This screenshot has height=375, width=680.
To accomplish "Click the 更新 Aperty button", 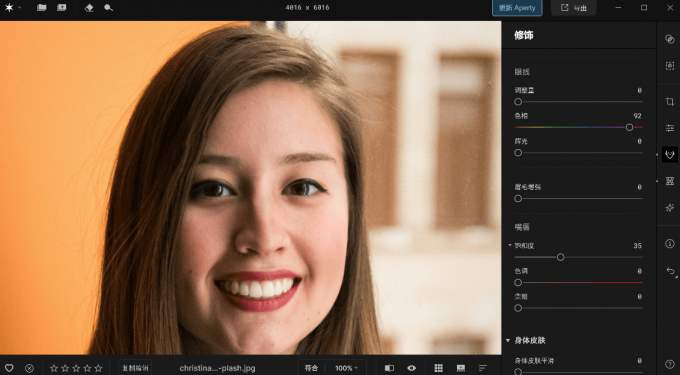I will [x=517, y=8].
